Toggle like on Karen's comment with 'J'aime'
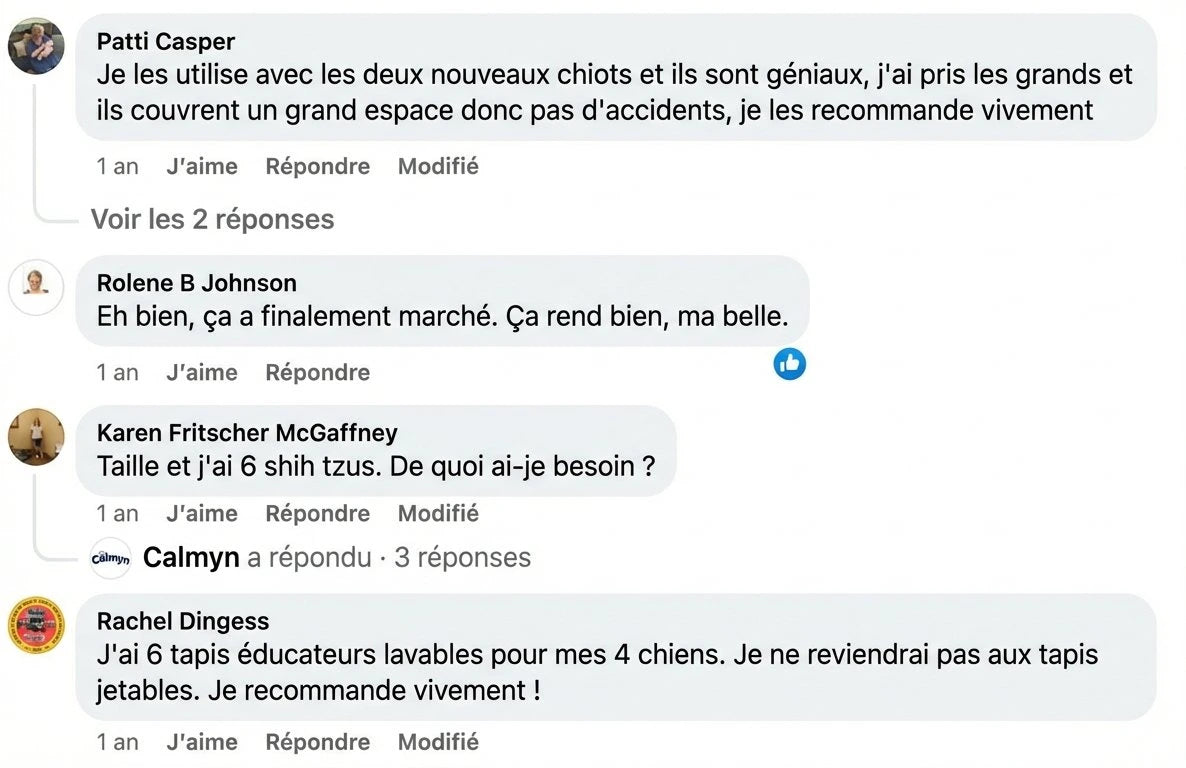The image size is (1186, 768). click(x=202, y=513)
